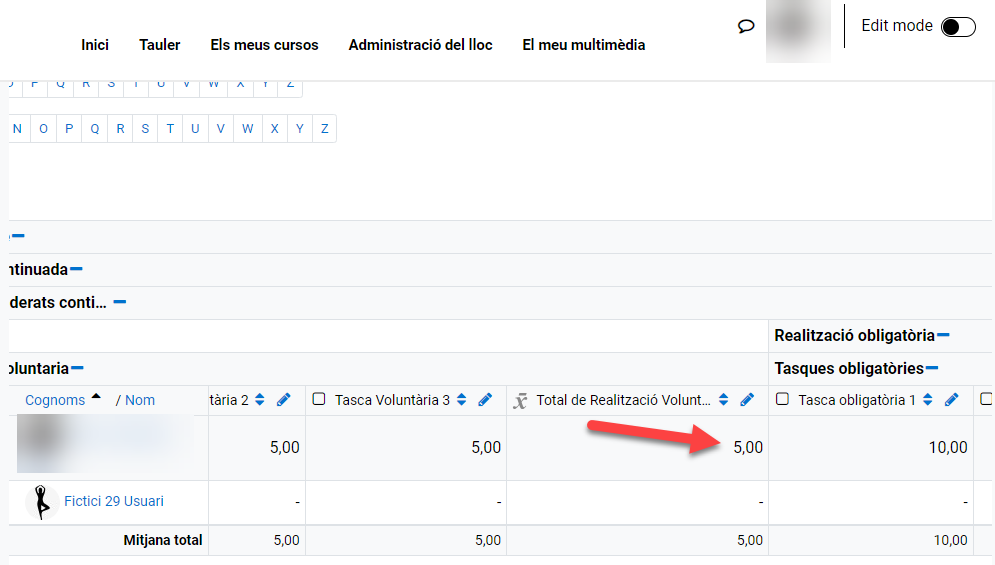This screenshot has height=565, width=995.
Task: Go to Els meus cursos
Action: click(264, 45)
